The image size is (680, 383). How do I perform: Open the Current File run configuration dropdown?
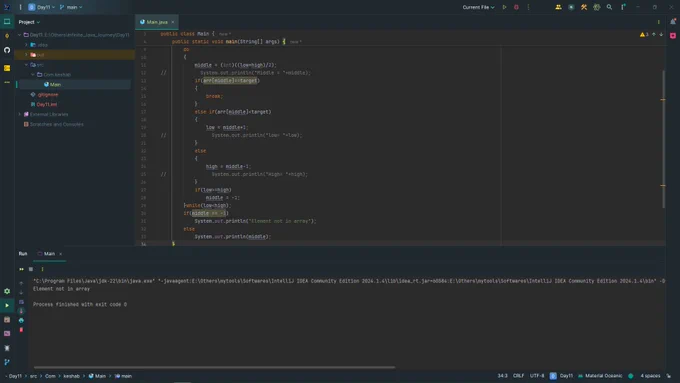pos(478,7)
